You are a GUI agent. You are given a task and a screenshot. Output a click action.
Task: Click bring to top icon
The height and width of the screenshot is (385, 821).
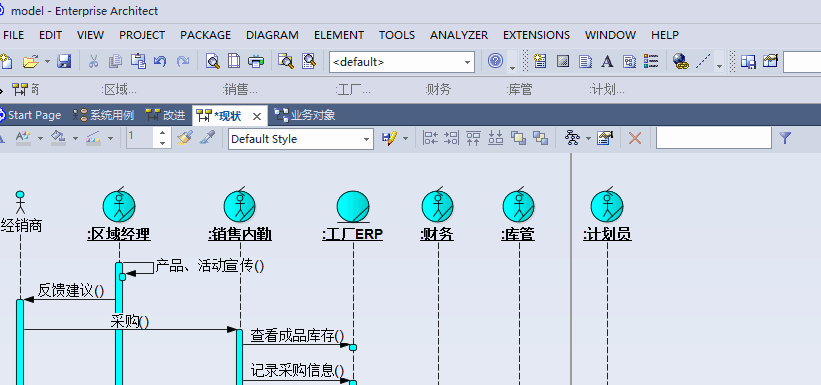tap(518, 138)
